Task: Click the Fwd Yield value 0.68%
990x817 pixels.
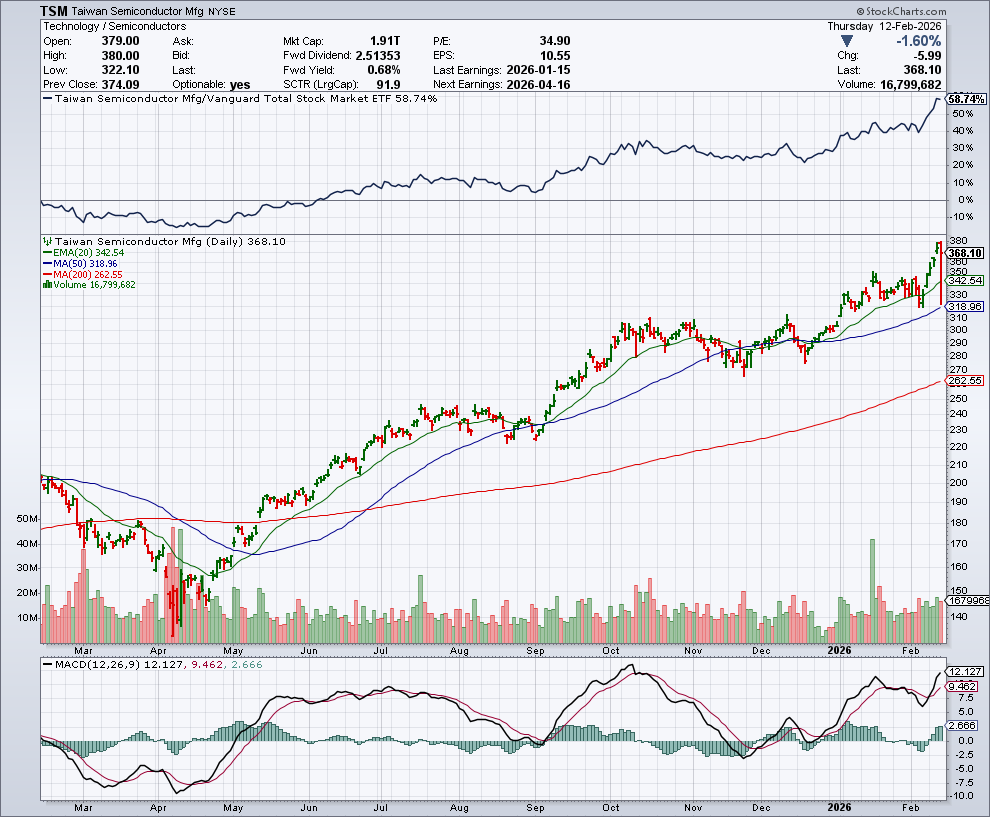Action: [384, 70]
